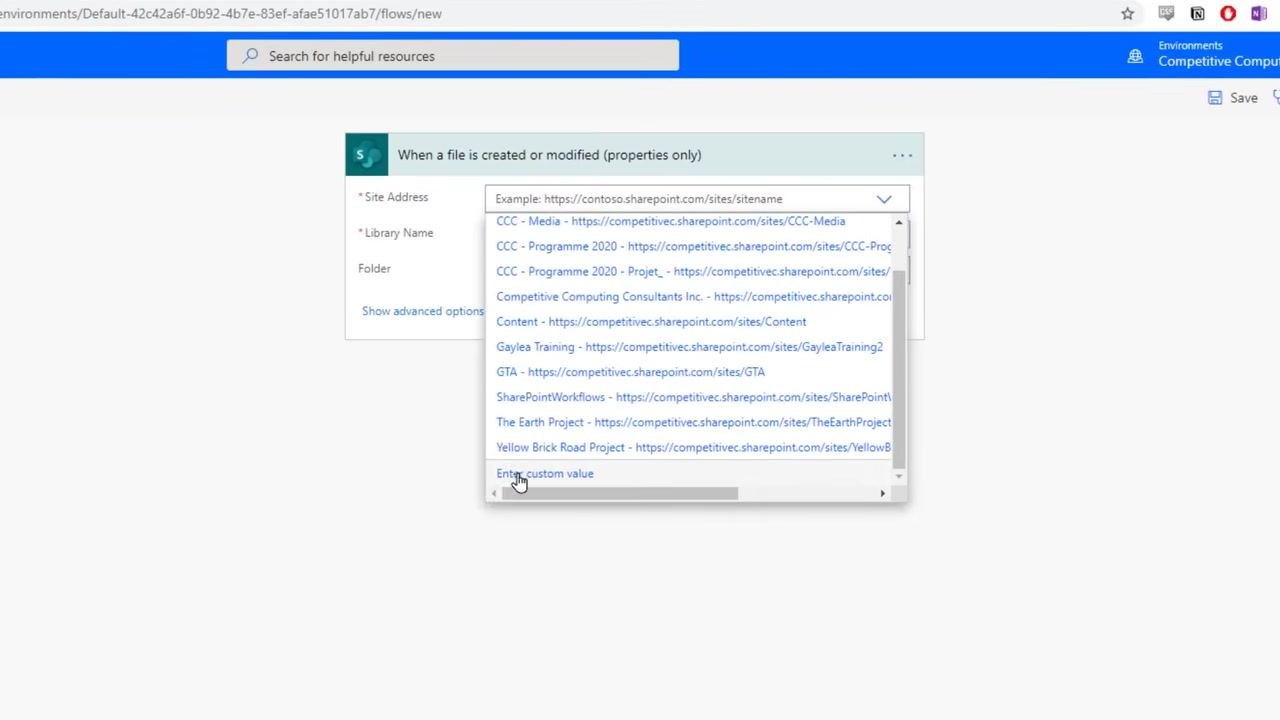Choose The Earth Project site

click(x=693, y=422)
